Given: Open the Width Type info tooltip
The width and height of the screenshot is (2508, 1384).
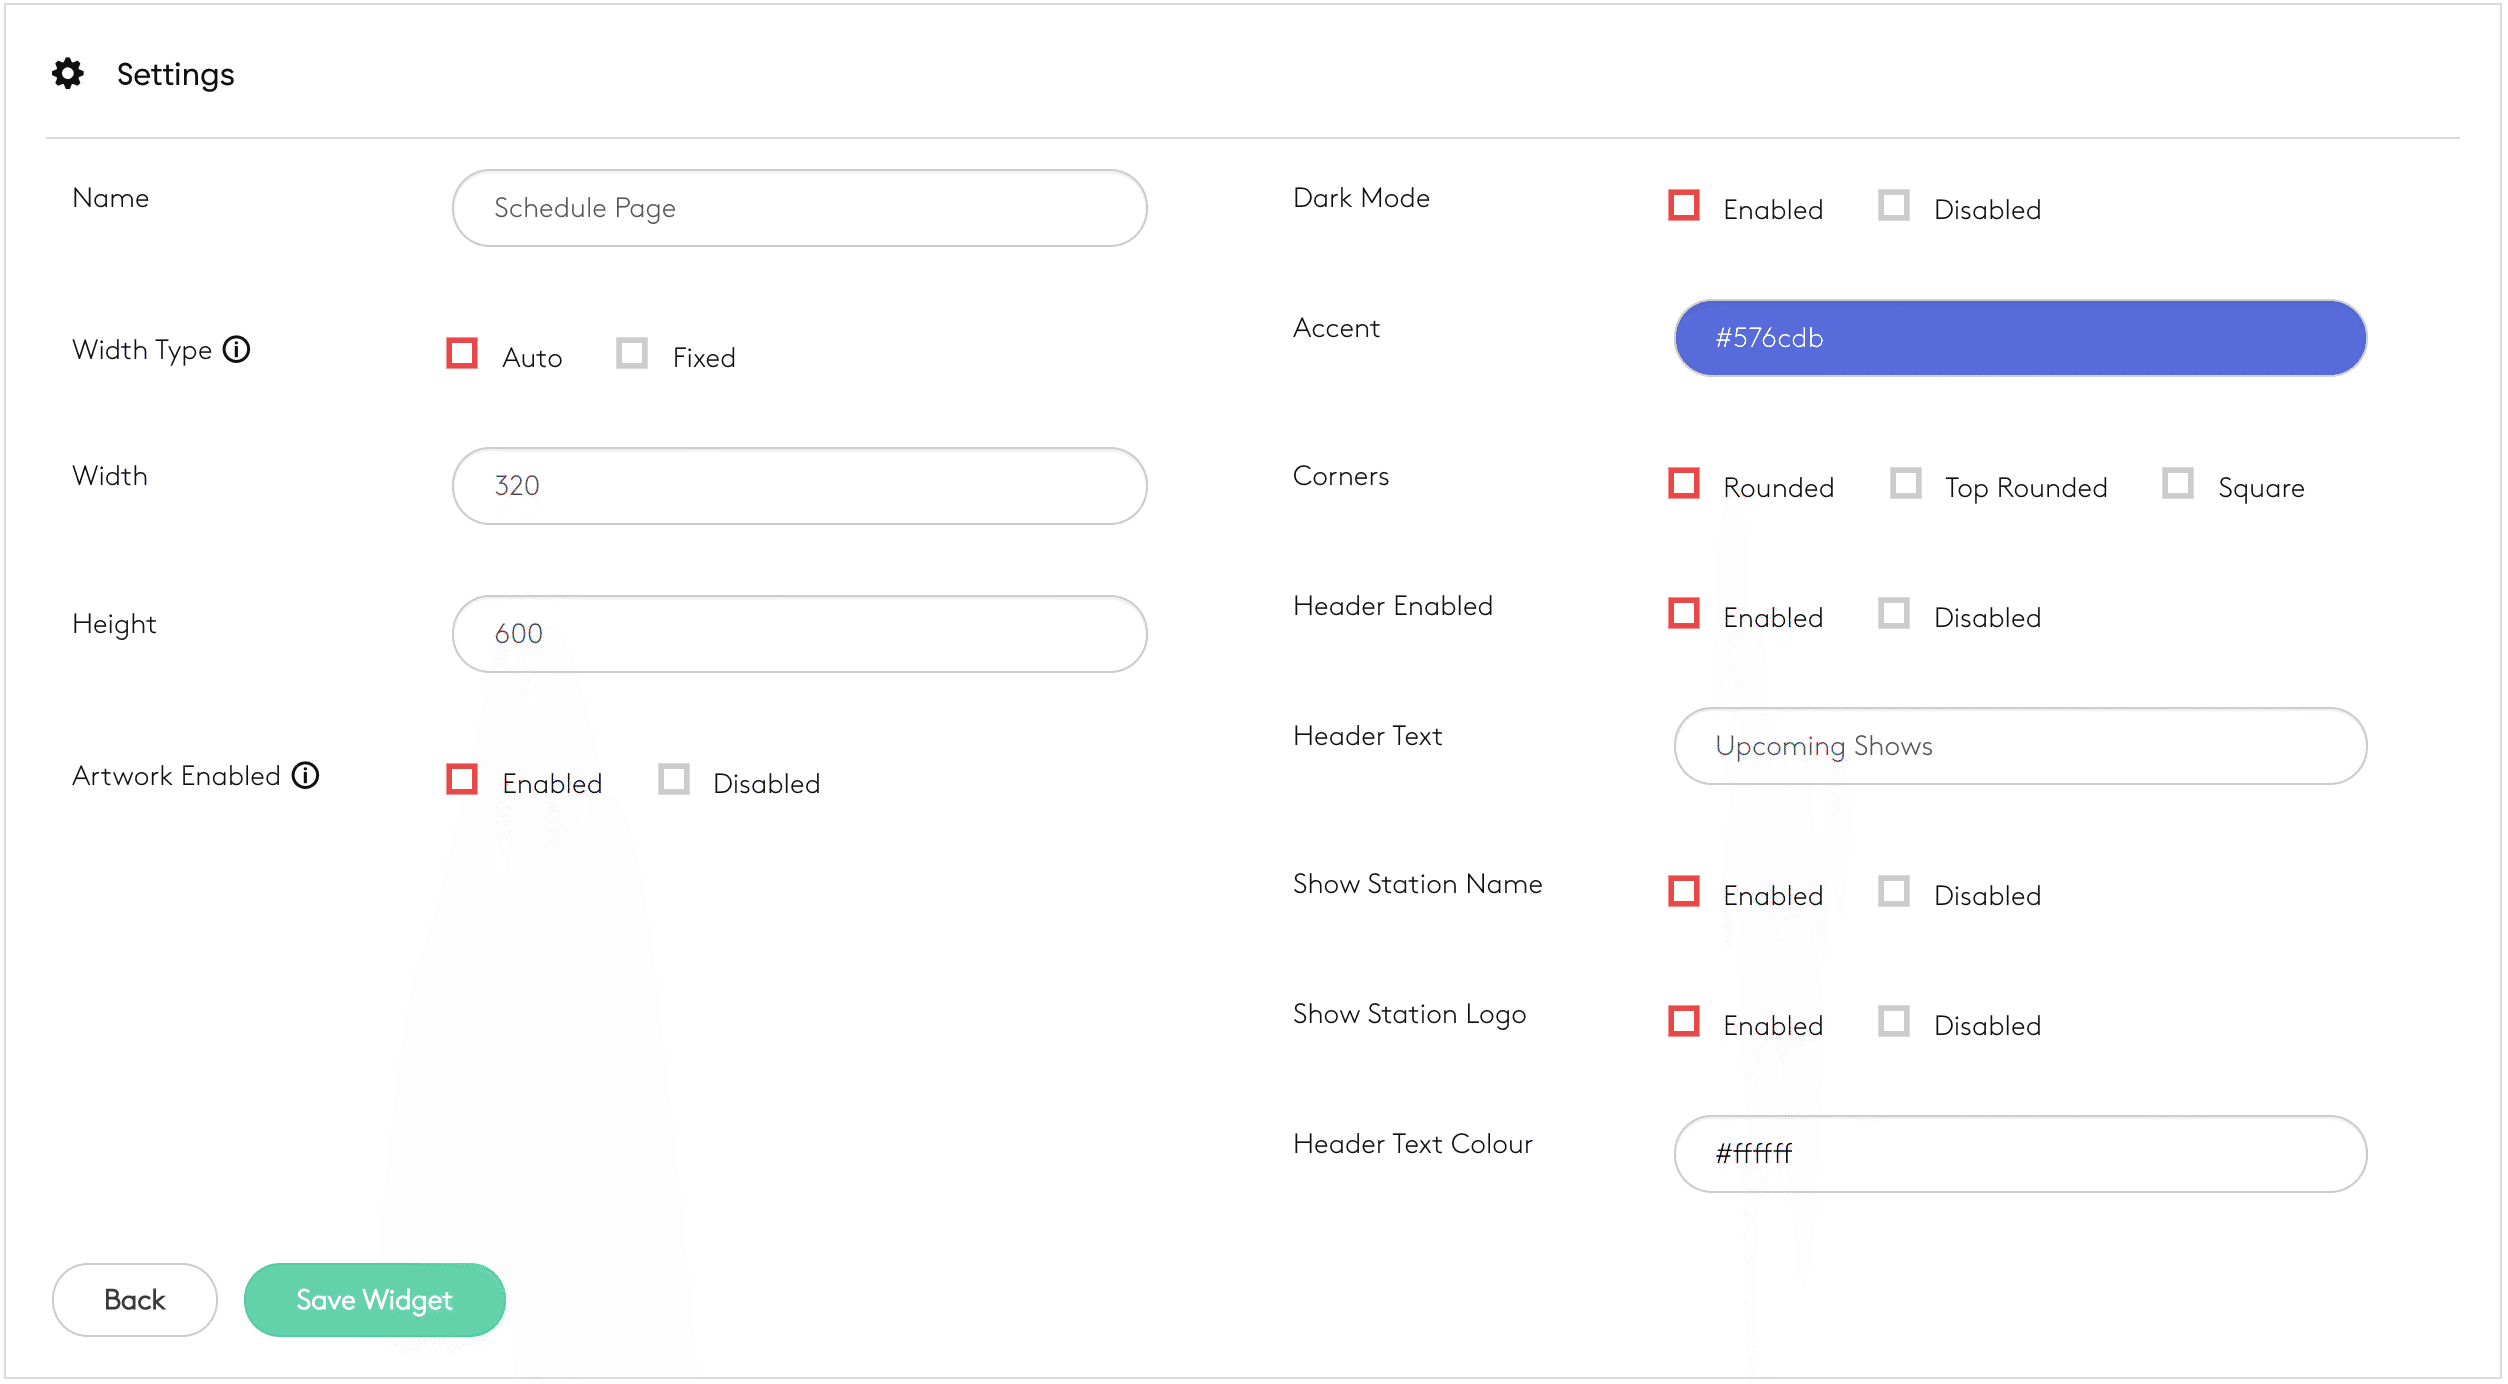Looking at the screenshot, I should [237, 350].
